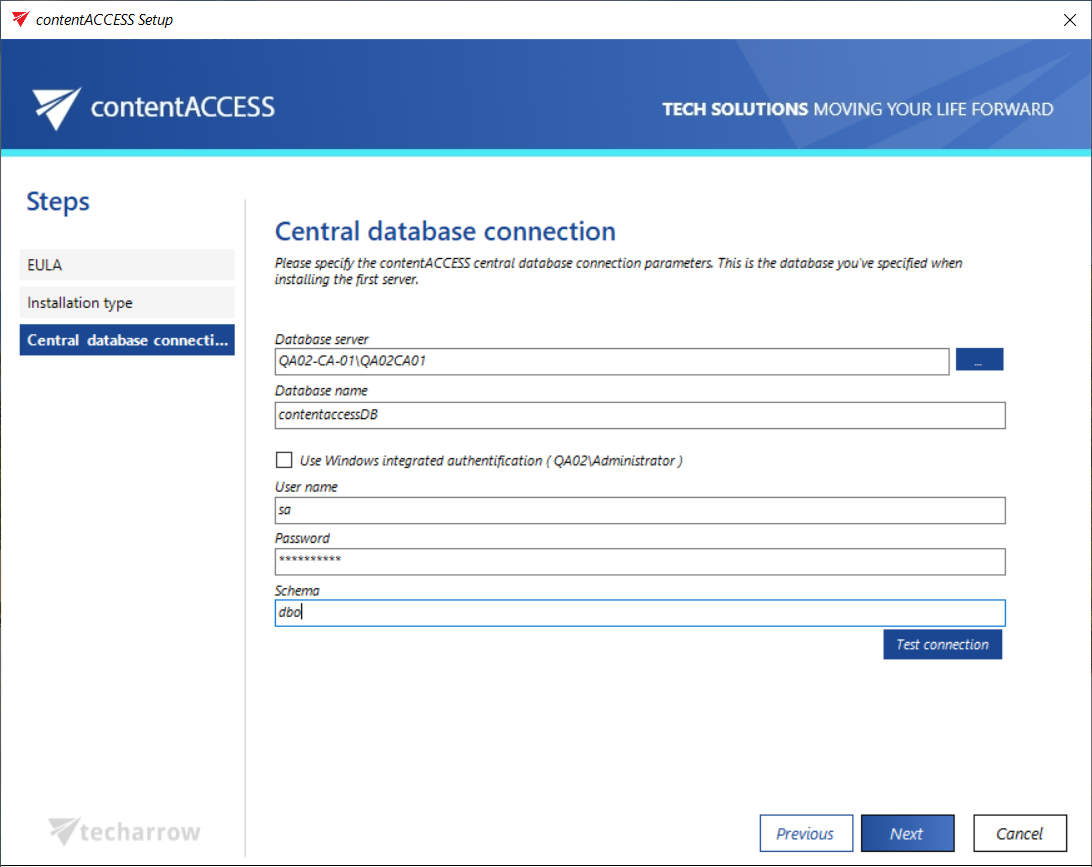Open the database server browse (...) button

tap(979, 361)
